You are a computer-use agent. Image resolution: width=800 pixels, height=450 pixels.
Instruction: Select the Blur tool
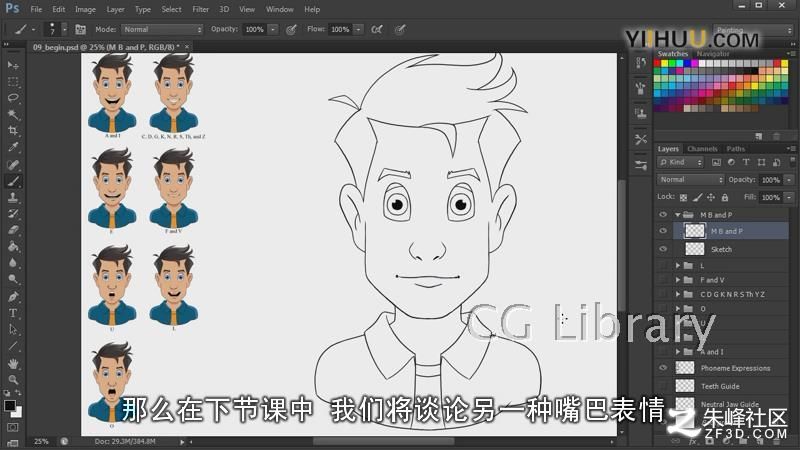pyautogui.click(x=13, y=263)
